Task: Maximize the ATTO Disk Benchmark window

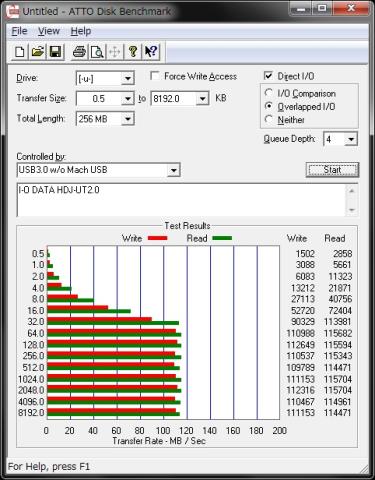Action: point(322,8)
